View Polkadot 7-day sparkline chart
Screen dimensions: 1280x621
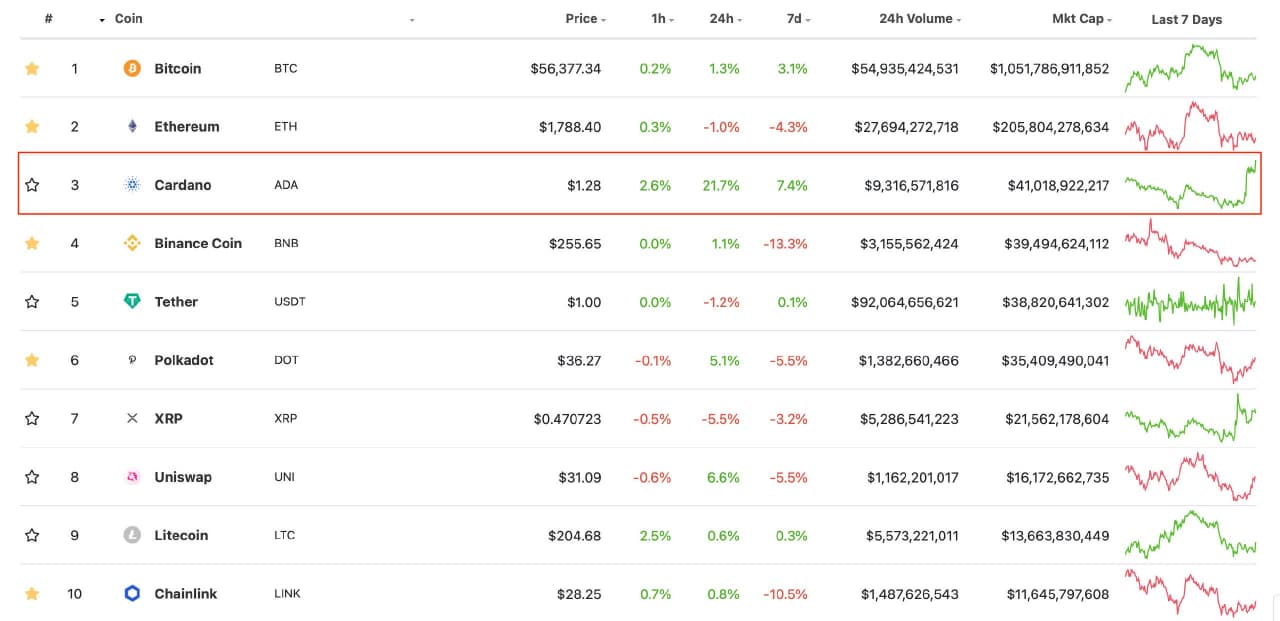click(x=1190, y=360)
